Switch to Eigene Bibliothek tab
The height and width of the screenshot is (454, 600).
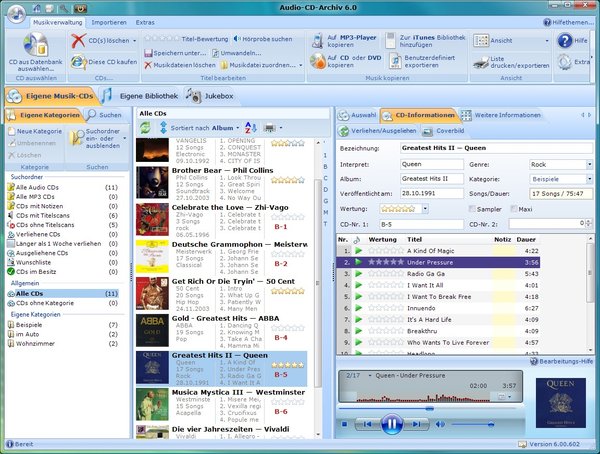click(x=139, y=96)
